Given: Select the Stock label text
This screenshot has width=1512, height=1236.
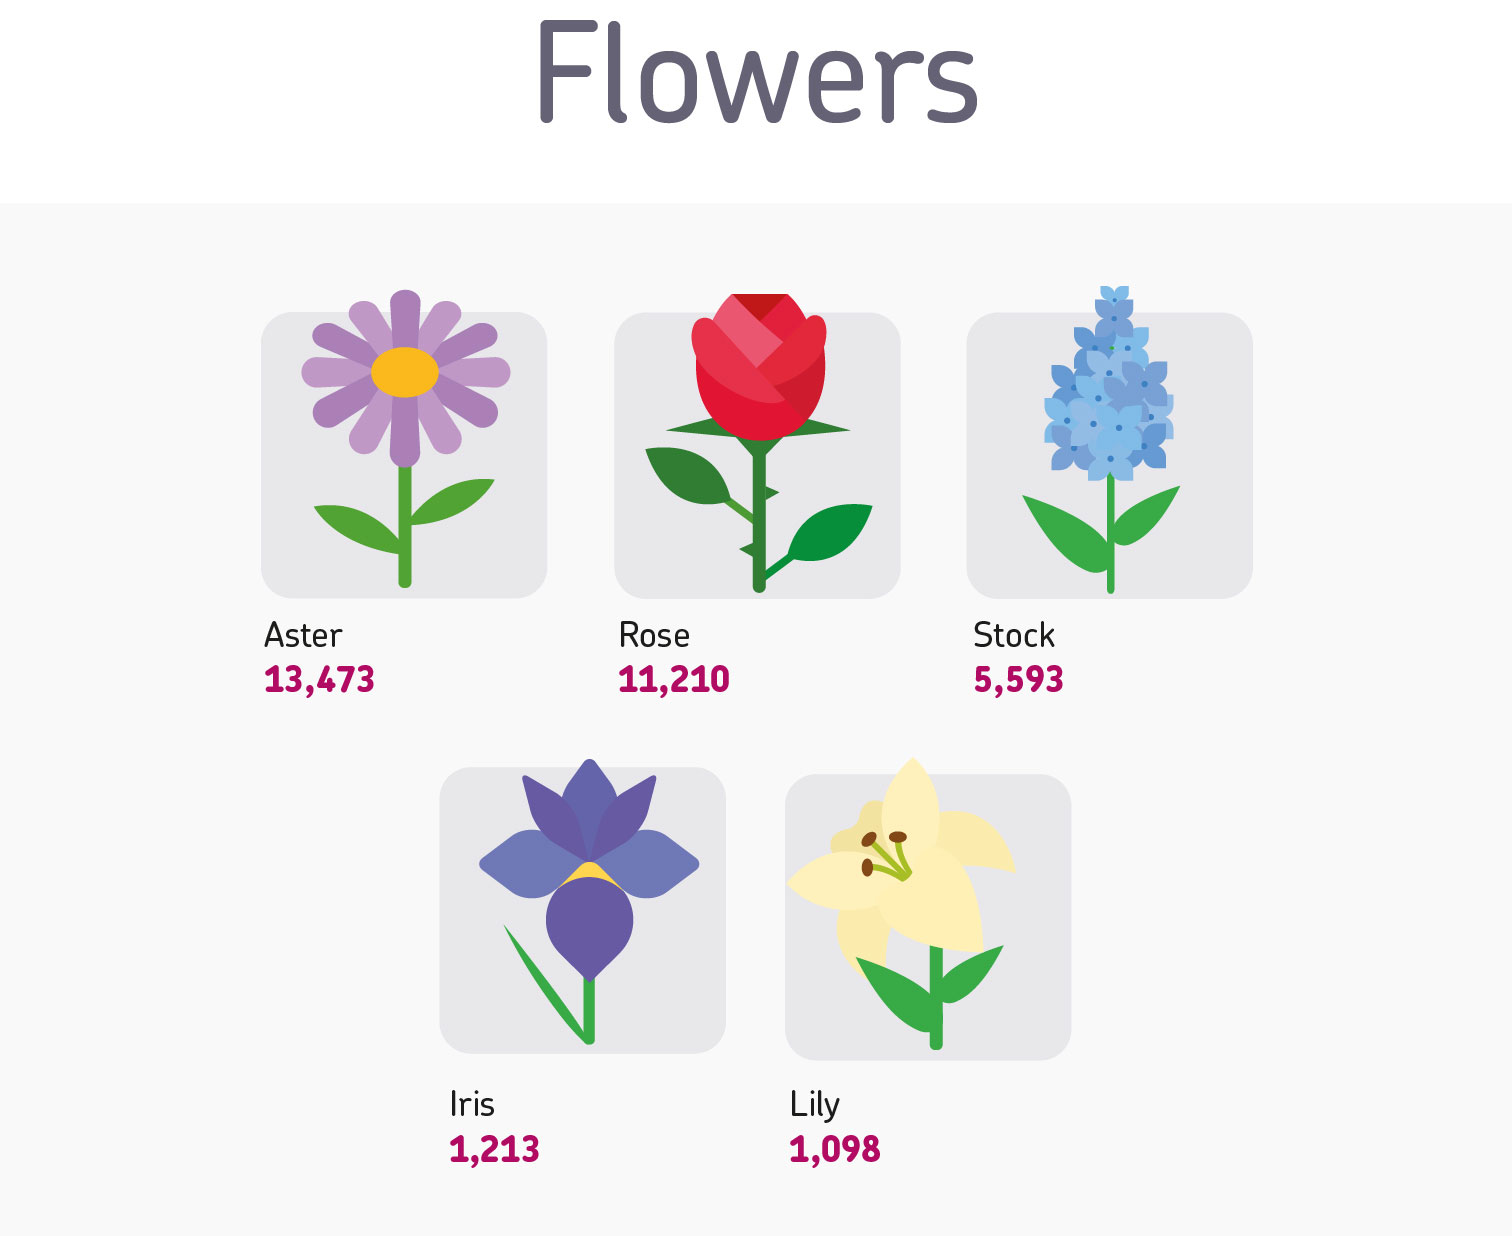Looking at the screenshot, I should [x=1014, y=635].
